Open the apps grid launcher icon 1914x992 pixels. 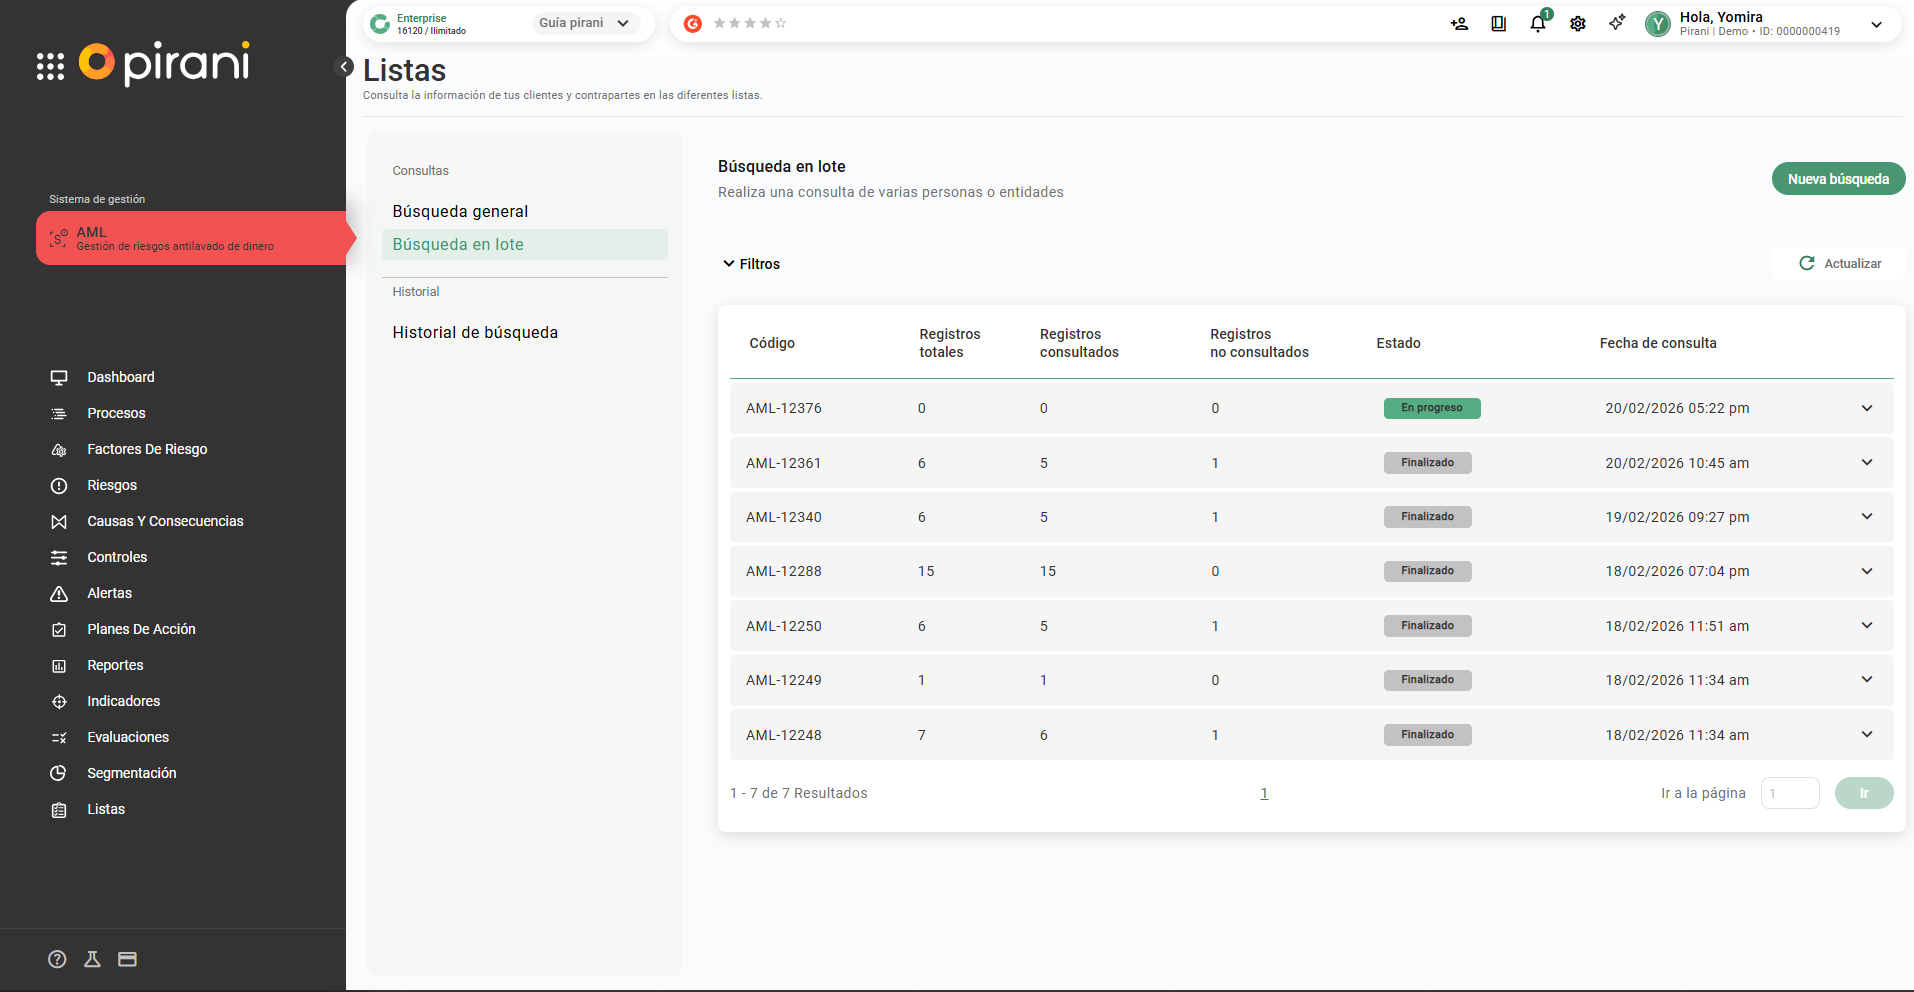[50, 66]
